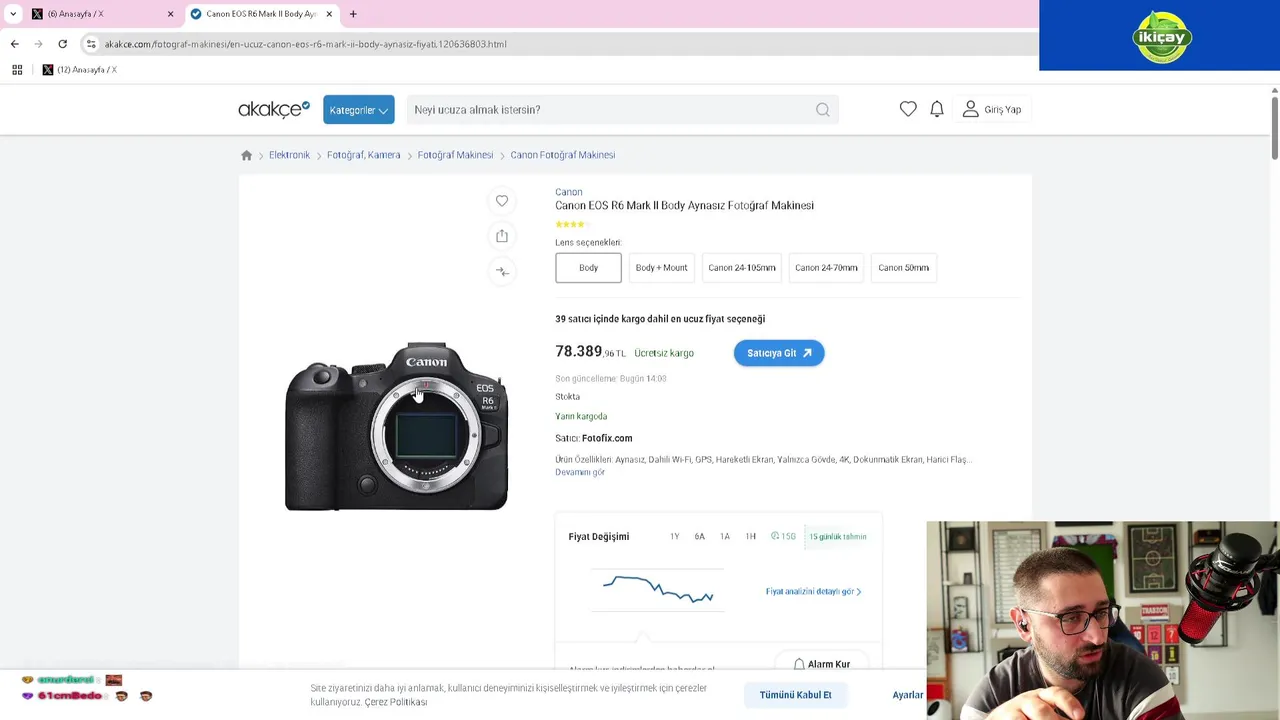The image size is (1280, 720).
Task: Open a new browser tab with plus
Action: pyautogui.click(x=353, y=14)
